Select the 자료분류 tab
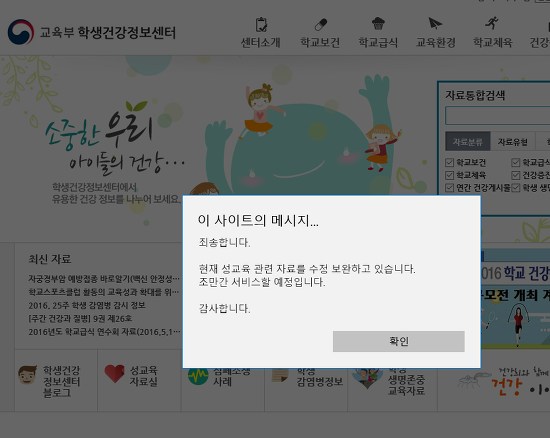 click(x=468, y=142)
